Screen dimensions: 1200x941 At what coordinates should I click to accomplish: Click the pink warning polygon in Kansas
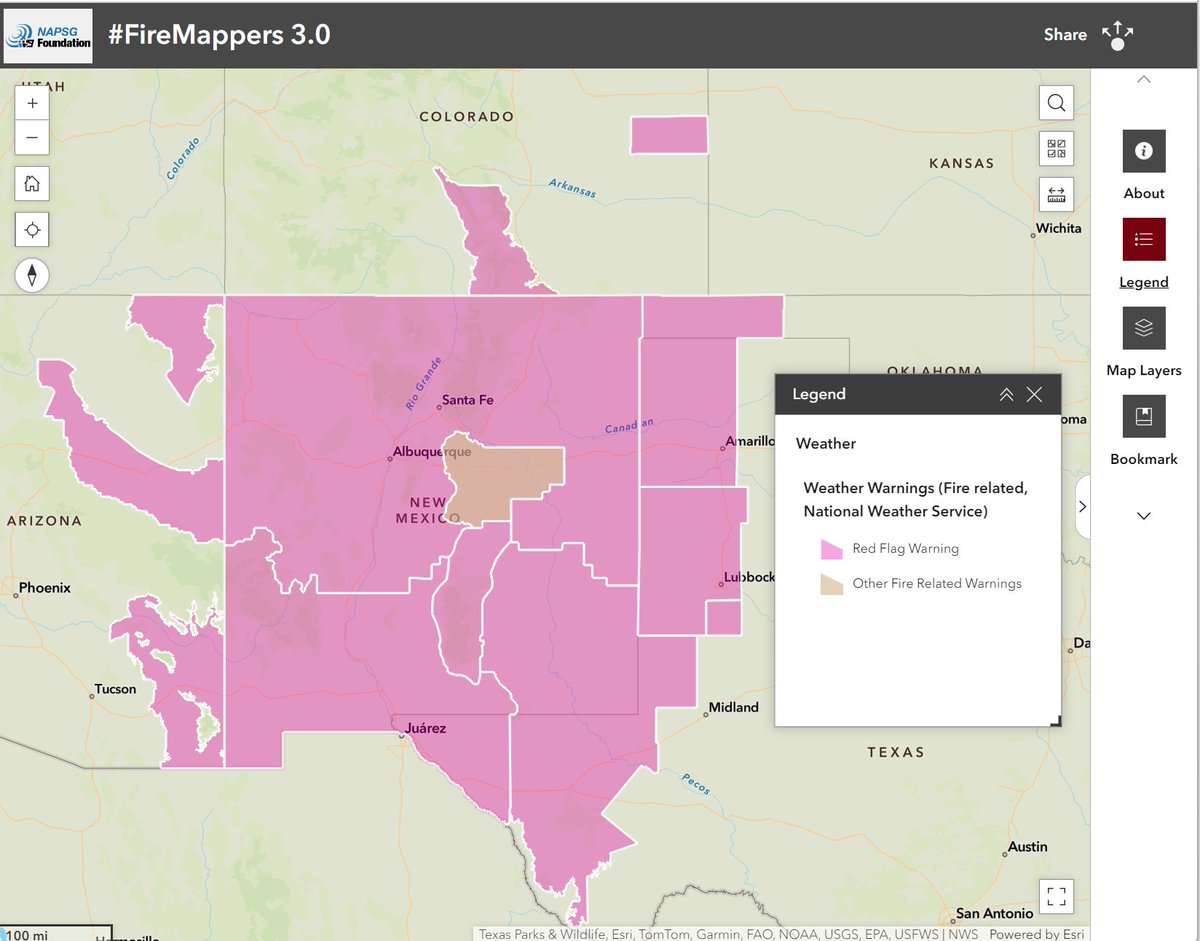[x=669, y=134]
